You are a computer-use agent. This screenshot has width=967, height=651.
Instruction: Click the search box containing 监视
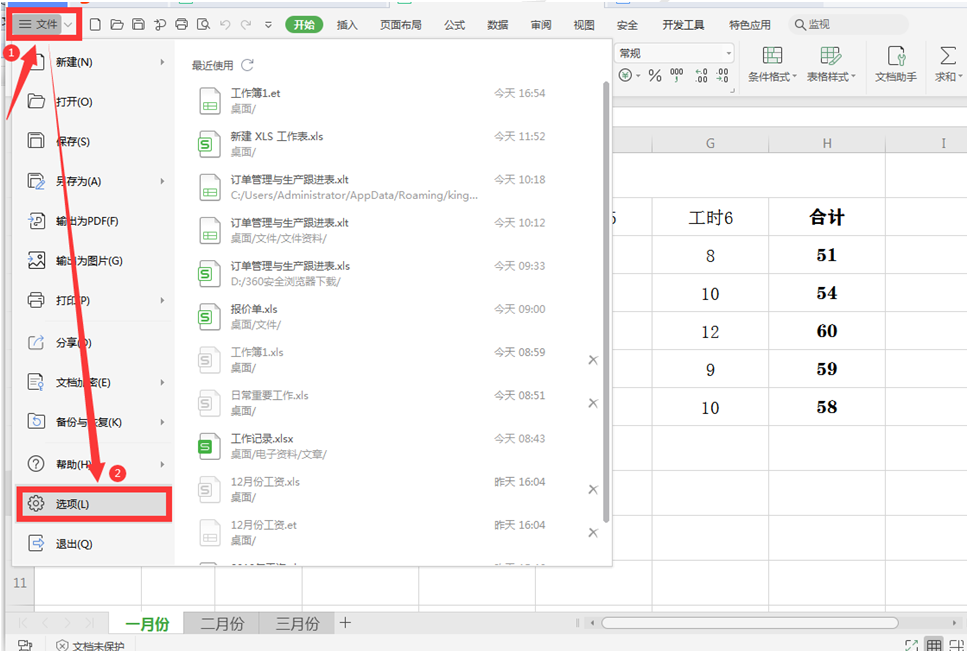click(x=848, y=25)
